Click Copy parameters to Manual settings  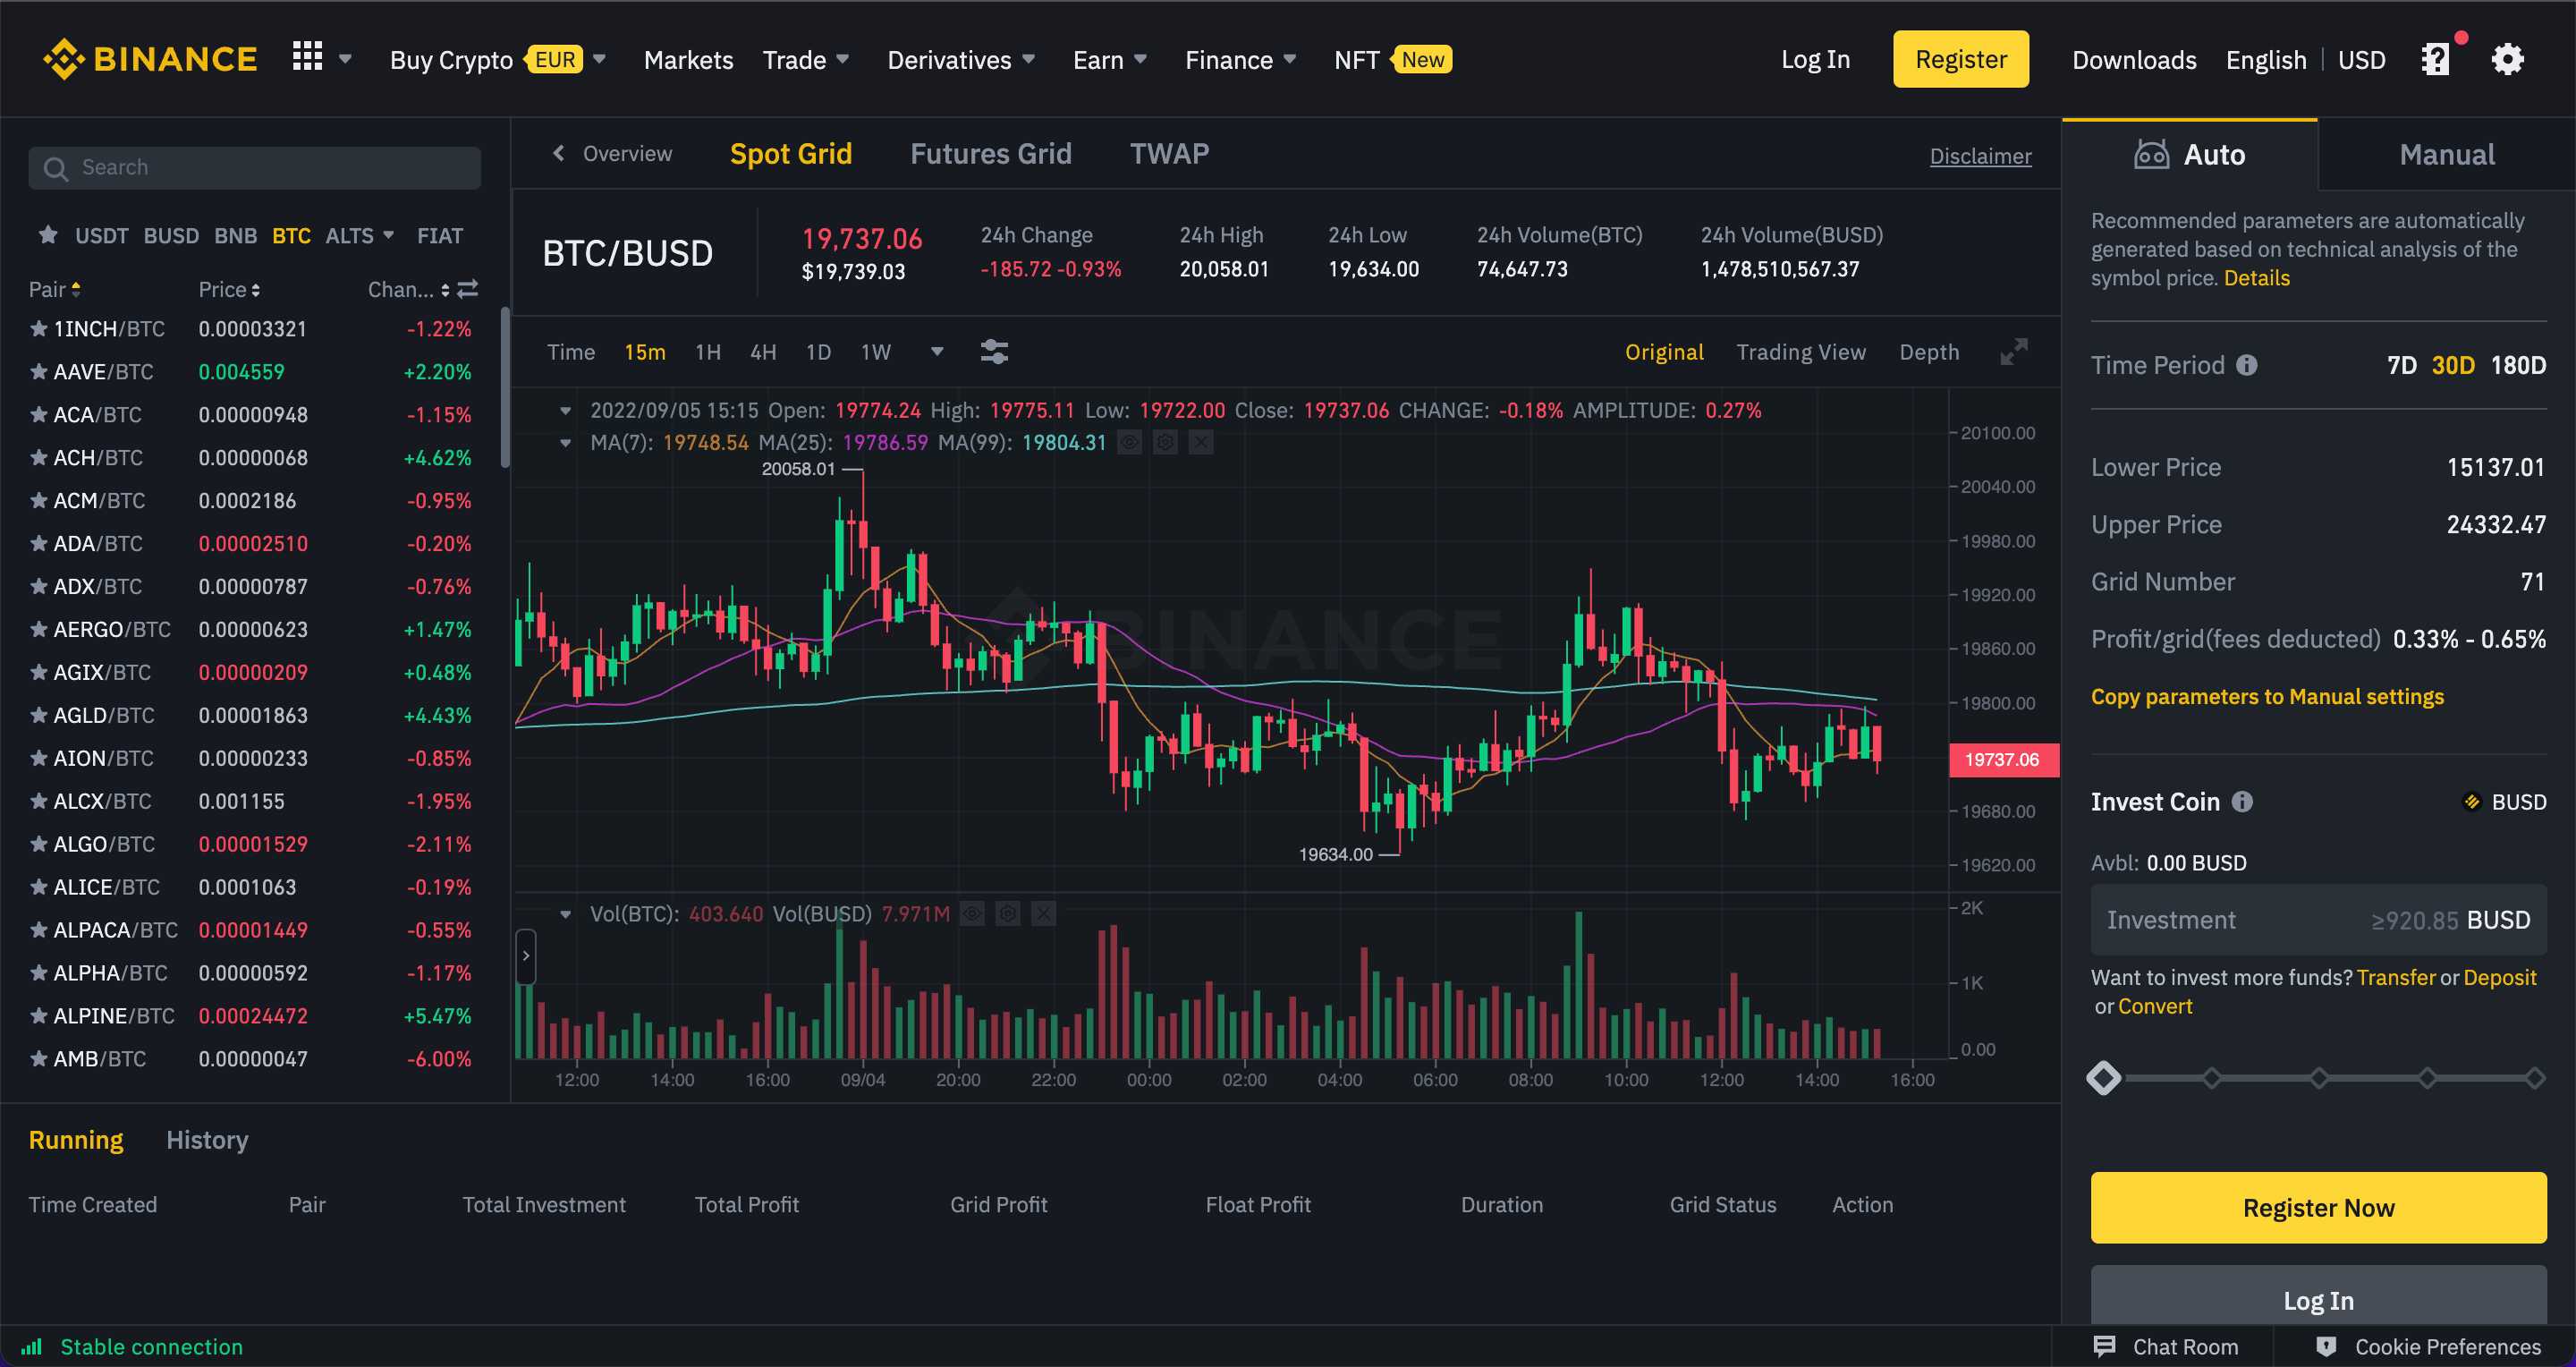tap(2267, 696)
